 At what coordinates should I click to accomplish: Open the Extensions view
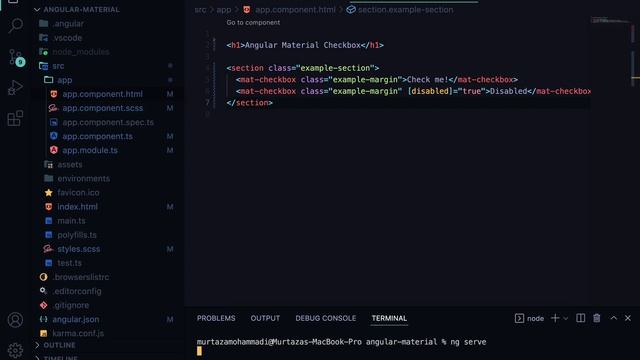(16, 118)
